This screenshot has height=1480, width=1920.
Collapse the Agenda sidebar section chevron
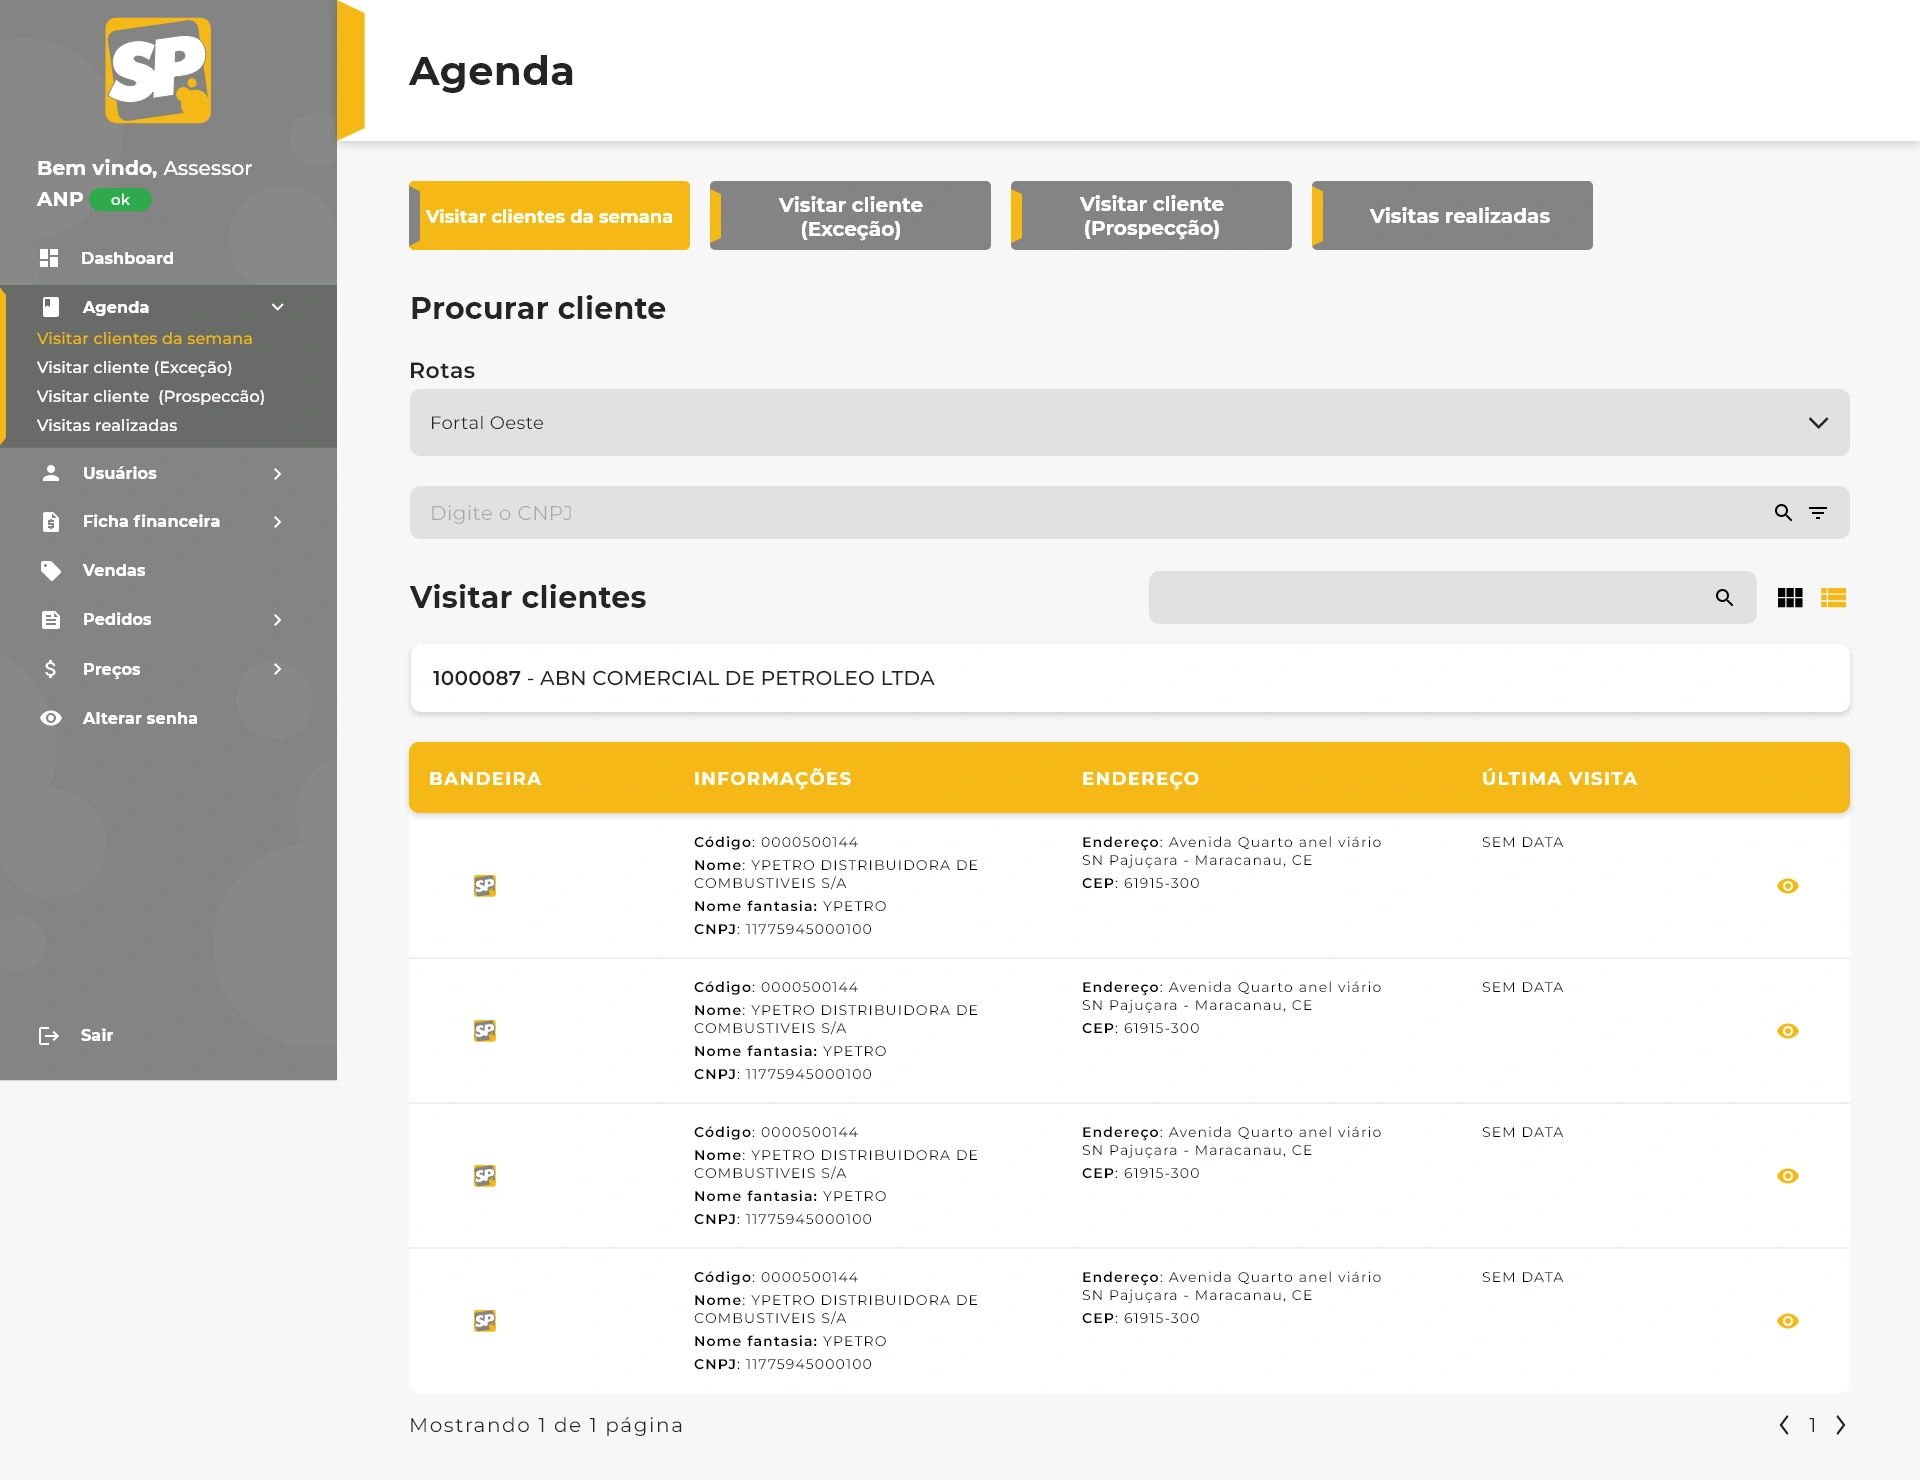click(x=277, y=307)
